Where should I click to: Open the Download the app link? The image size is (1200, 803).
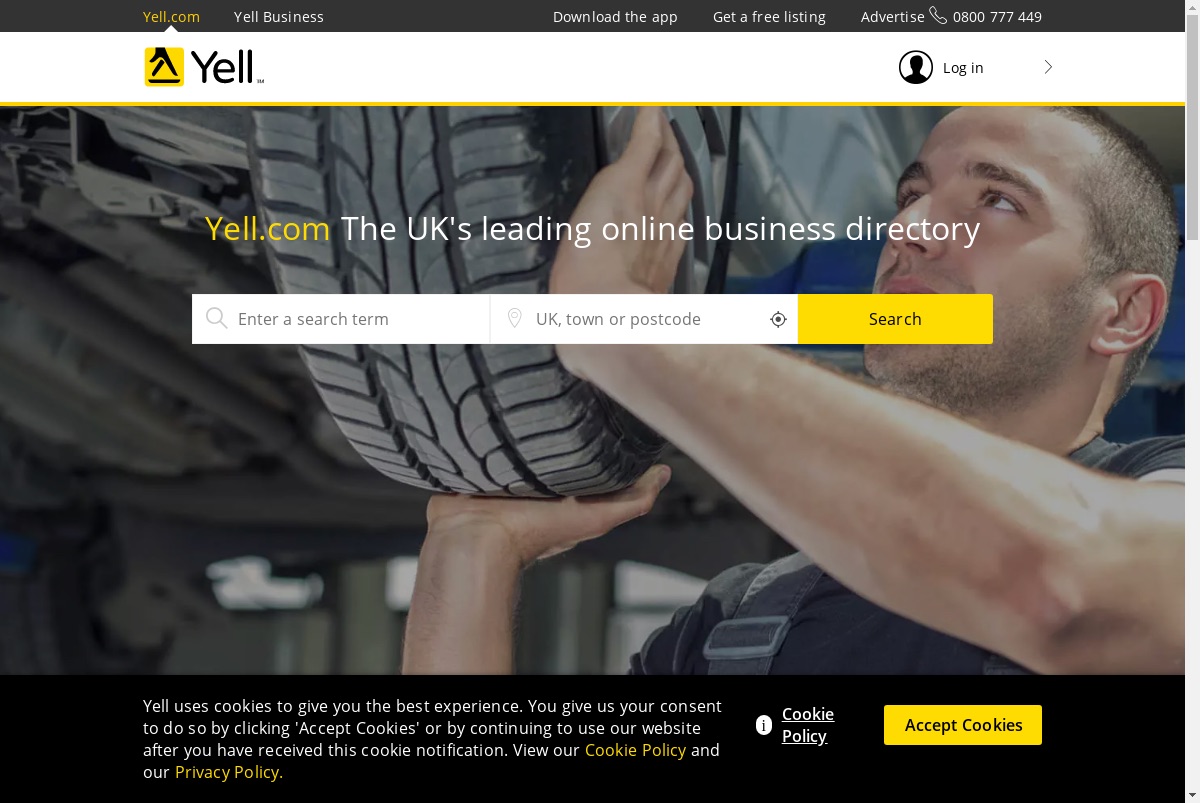tap(615, 17)
